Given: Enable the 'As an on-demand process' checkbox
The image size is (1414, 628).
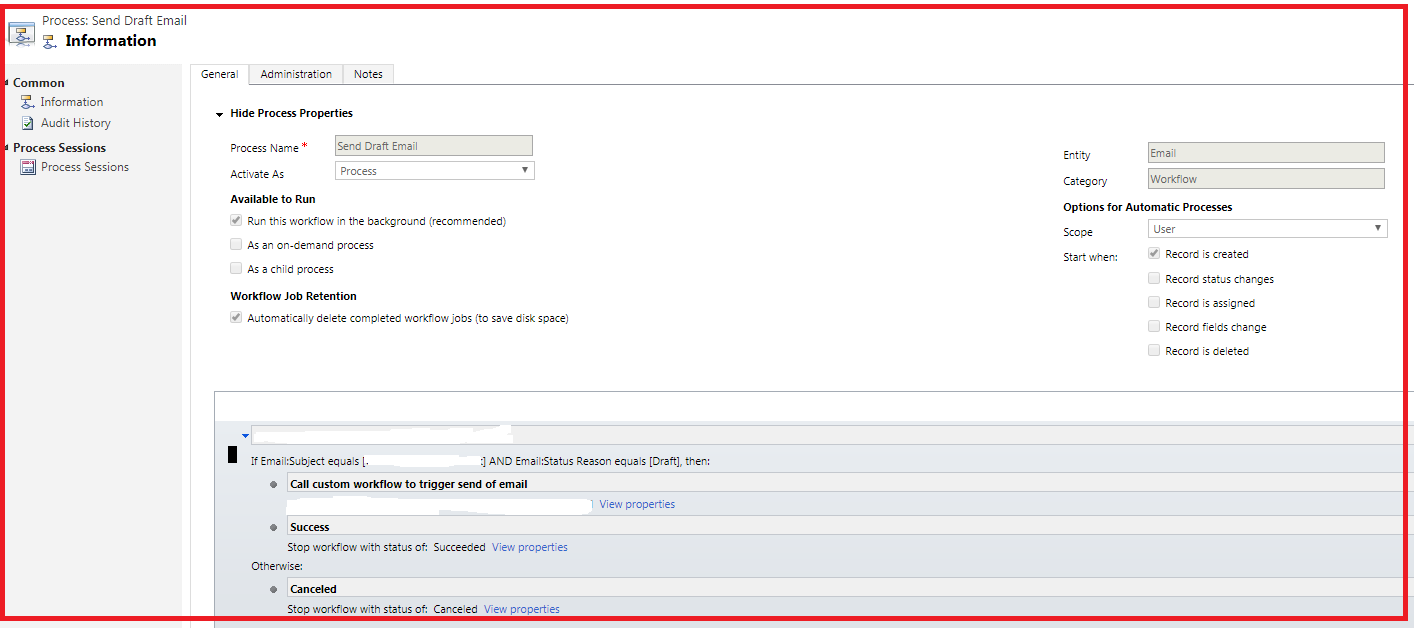Looking at the screenshot, I should [x=236, y=243].
